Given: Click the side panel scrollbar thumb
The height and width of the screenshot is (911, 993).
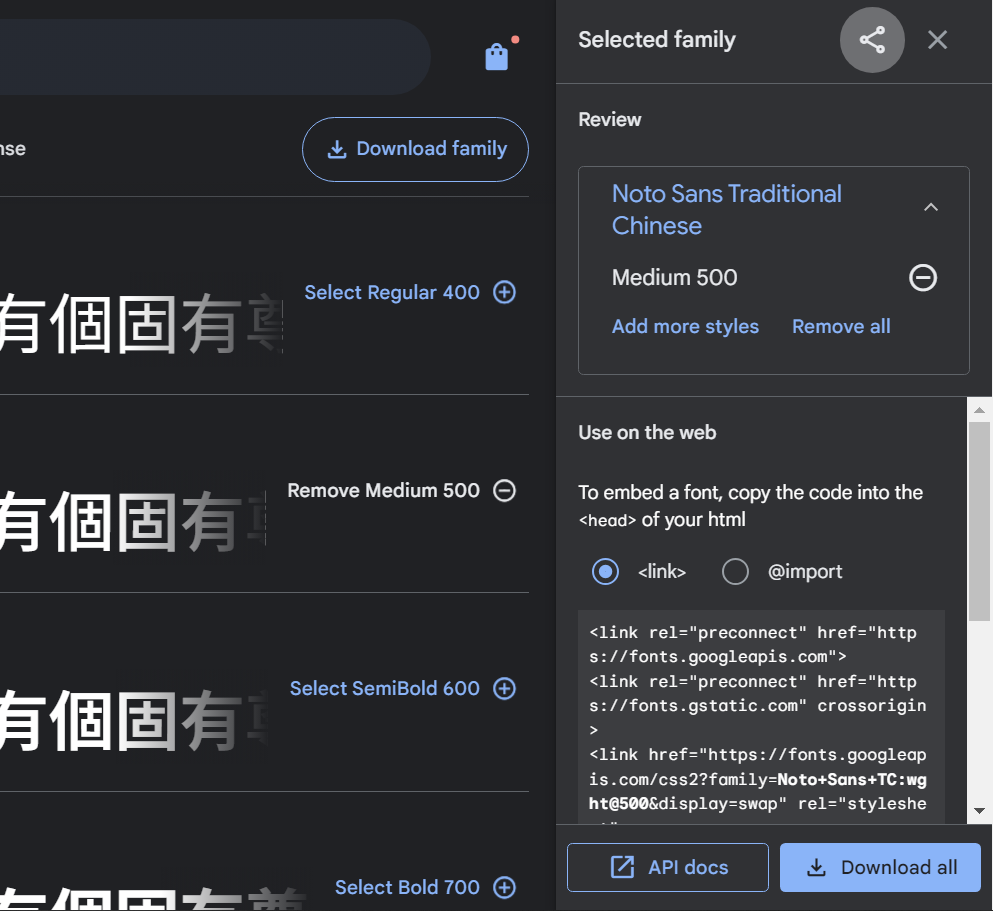Looking at the screenshot, I should [979, 522].
